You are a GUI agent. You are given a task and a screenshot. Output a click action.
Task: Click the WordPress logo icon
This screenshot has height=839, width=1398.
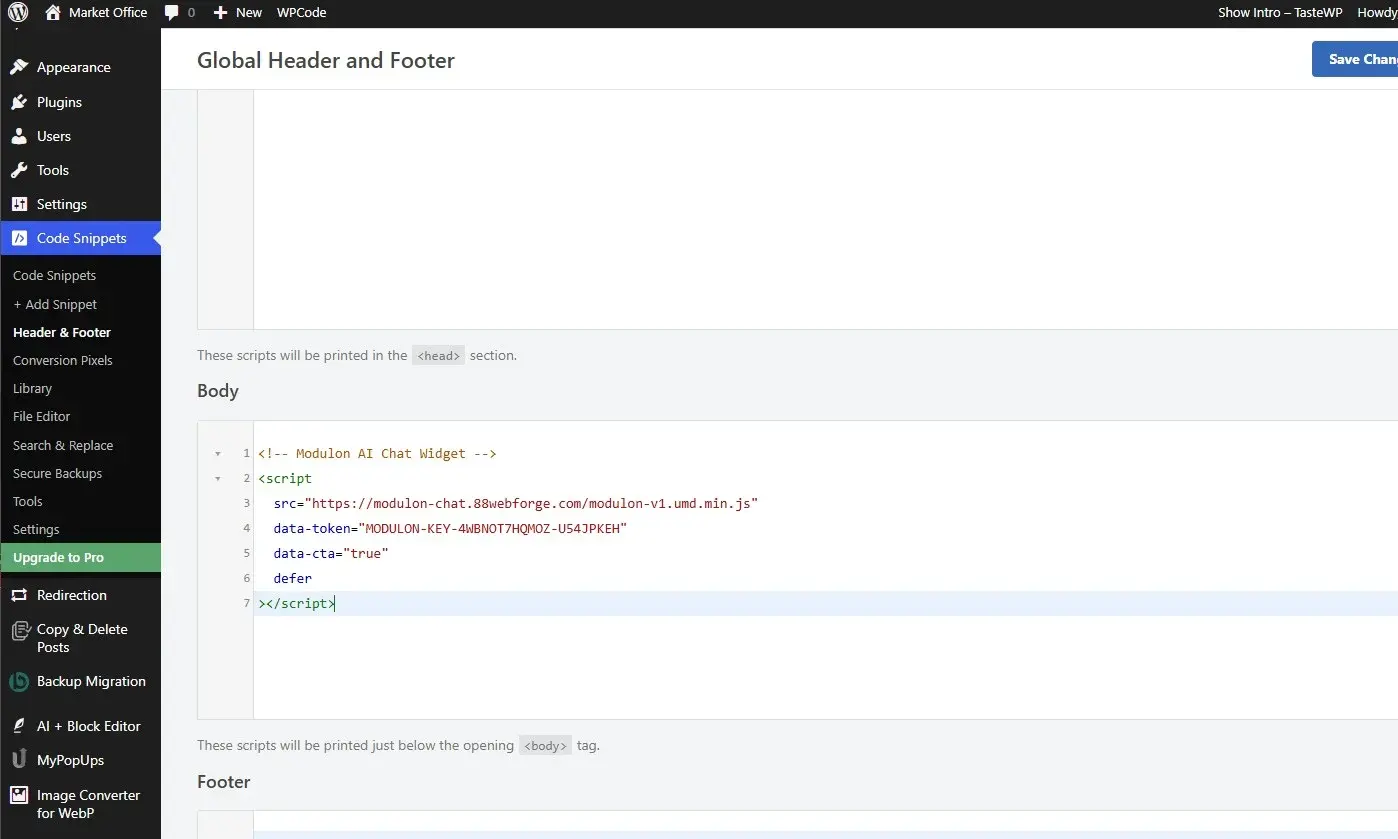[x=18, y=13]
